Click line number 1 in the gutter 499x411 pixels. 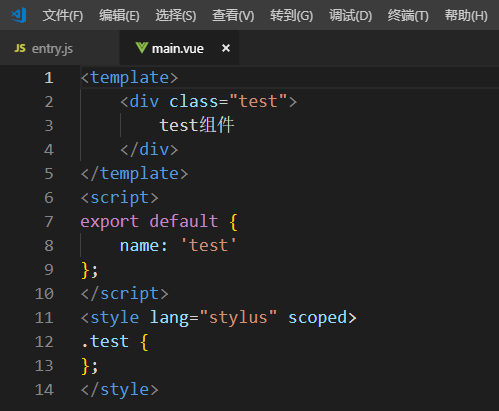[49, 78]
